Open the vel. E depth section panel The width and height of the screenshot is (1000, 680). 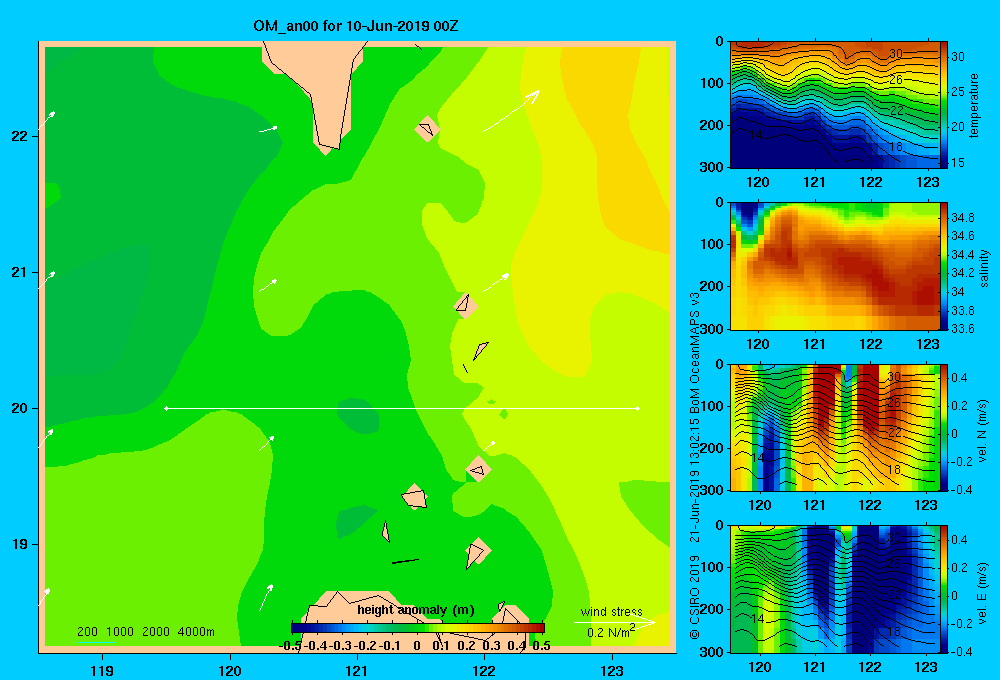pyautogui.click(x=834, y=589)
